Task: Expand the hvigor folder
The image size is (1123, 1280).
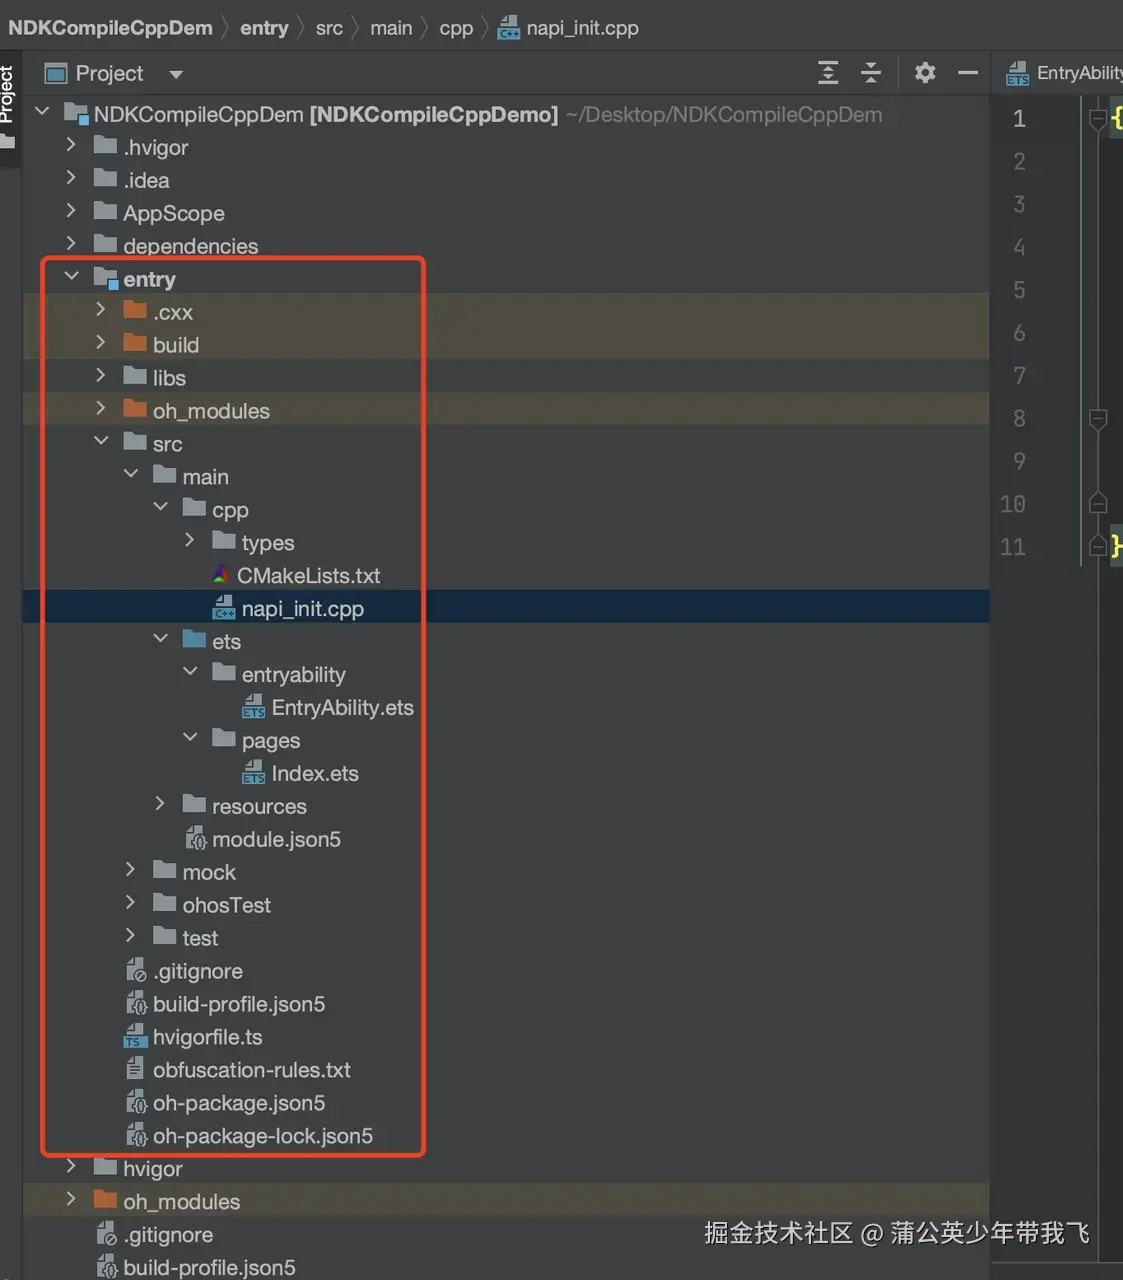Action: (70, 1167)
